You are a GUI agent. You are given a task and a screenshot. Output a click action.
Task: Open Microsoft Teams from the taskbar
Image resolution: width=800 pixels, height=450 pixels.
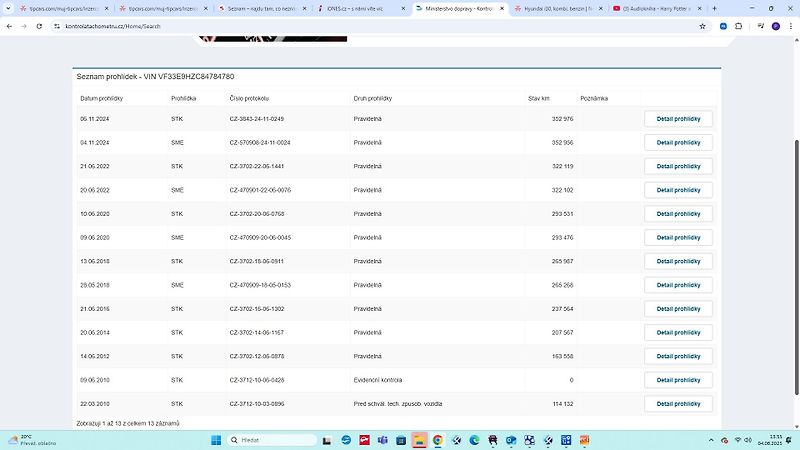(383, 440)
